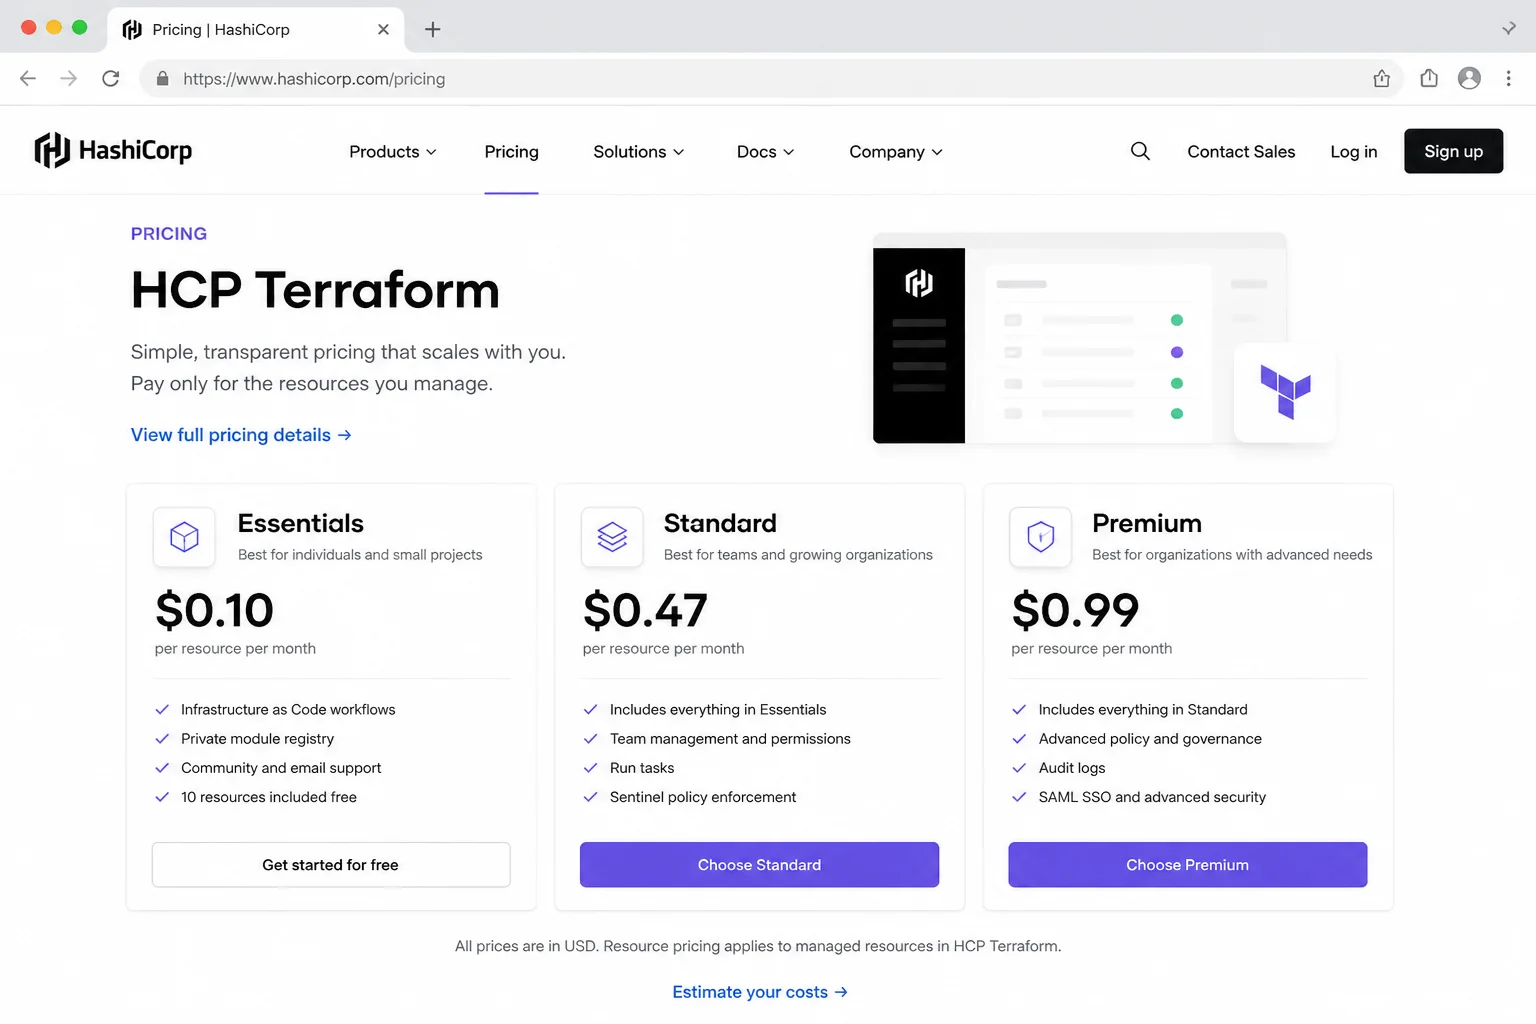Close the Pricing | HashiCorp tab
This screenshot has height=1024, width=1536.
coord(383,30)
